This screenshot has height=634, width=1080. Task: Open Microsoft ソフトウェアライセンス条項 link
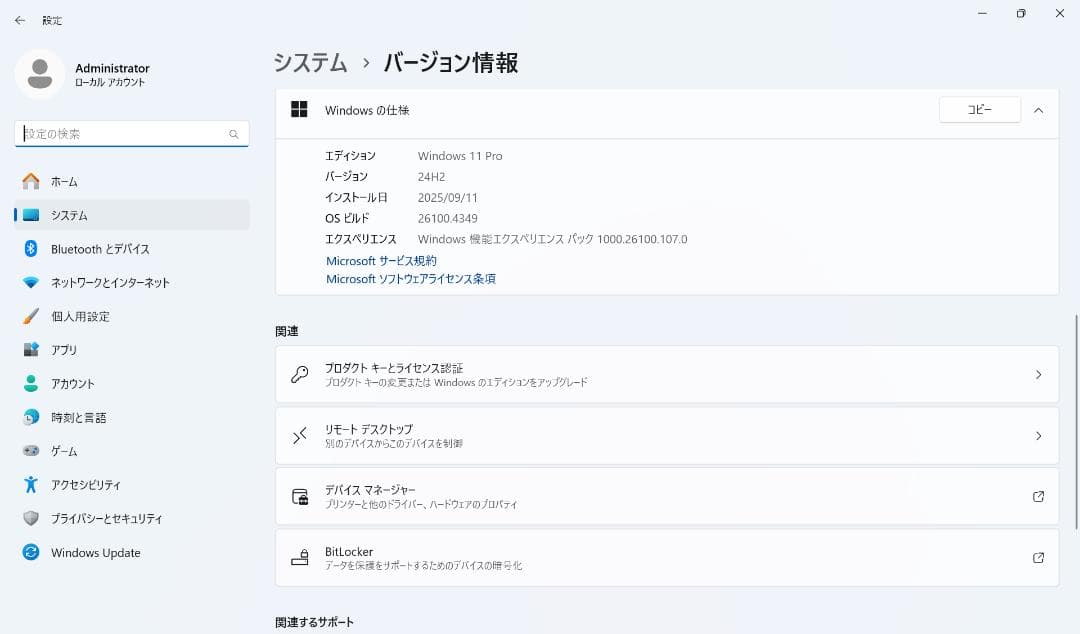click(411, 278)
